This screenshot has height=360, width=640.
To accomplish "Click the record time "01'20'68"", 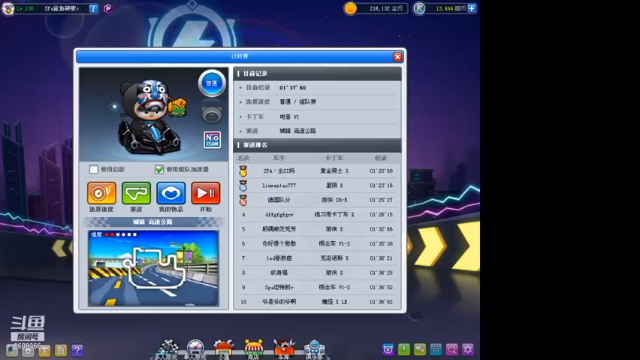I will click(381, 171).
